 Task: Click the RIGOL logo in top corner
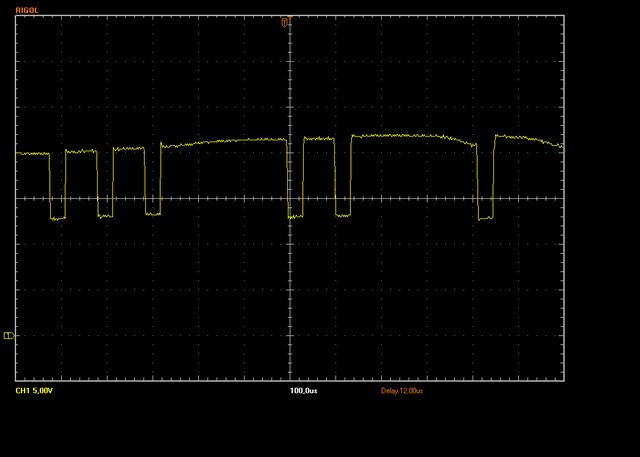(x=27, y=9)
